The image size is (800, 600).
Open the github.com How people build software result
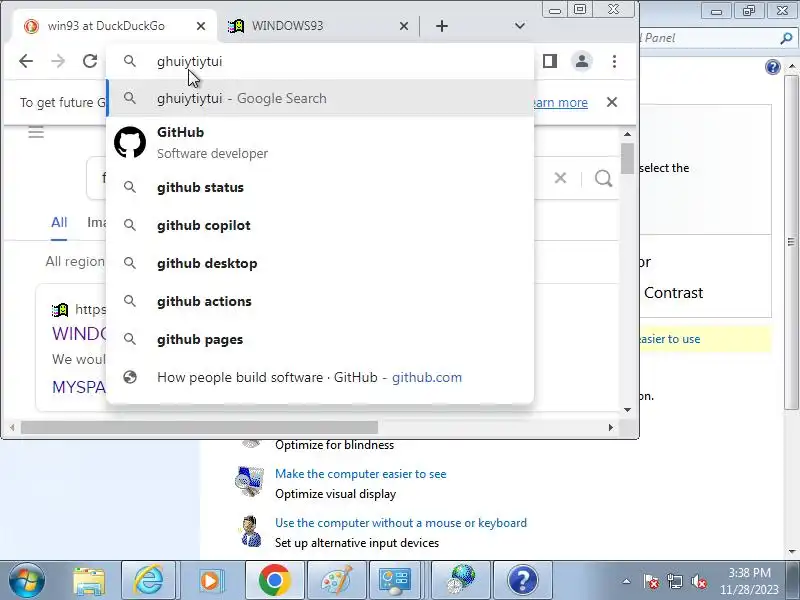point(320,377)
